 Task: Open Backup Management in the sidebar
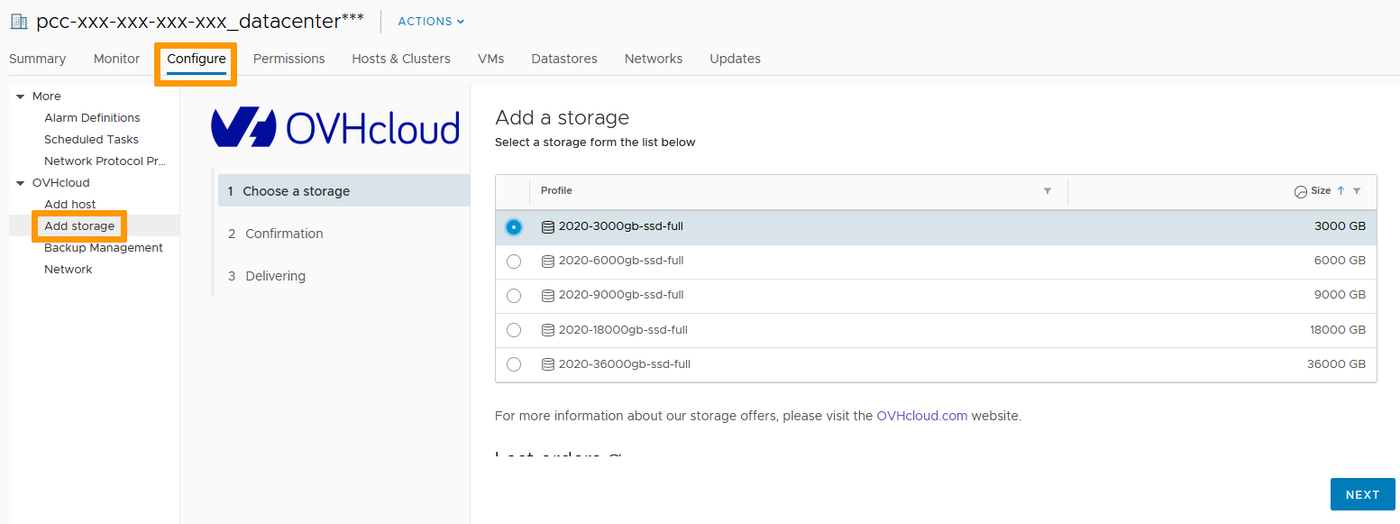tap(103, 248)
